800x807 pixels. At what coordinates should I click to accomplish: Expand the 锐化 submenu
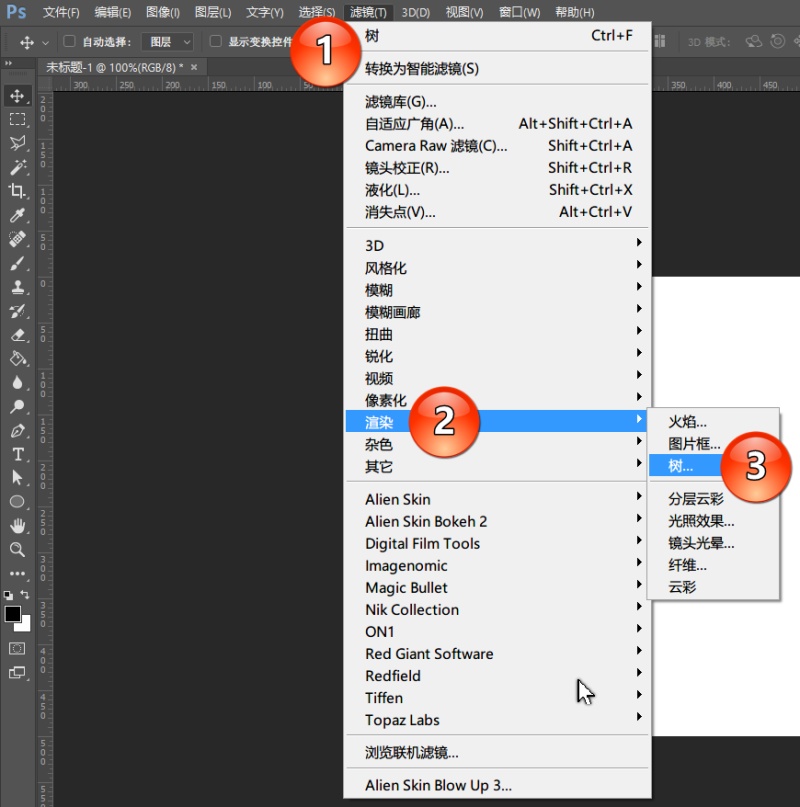[497, 356]
